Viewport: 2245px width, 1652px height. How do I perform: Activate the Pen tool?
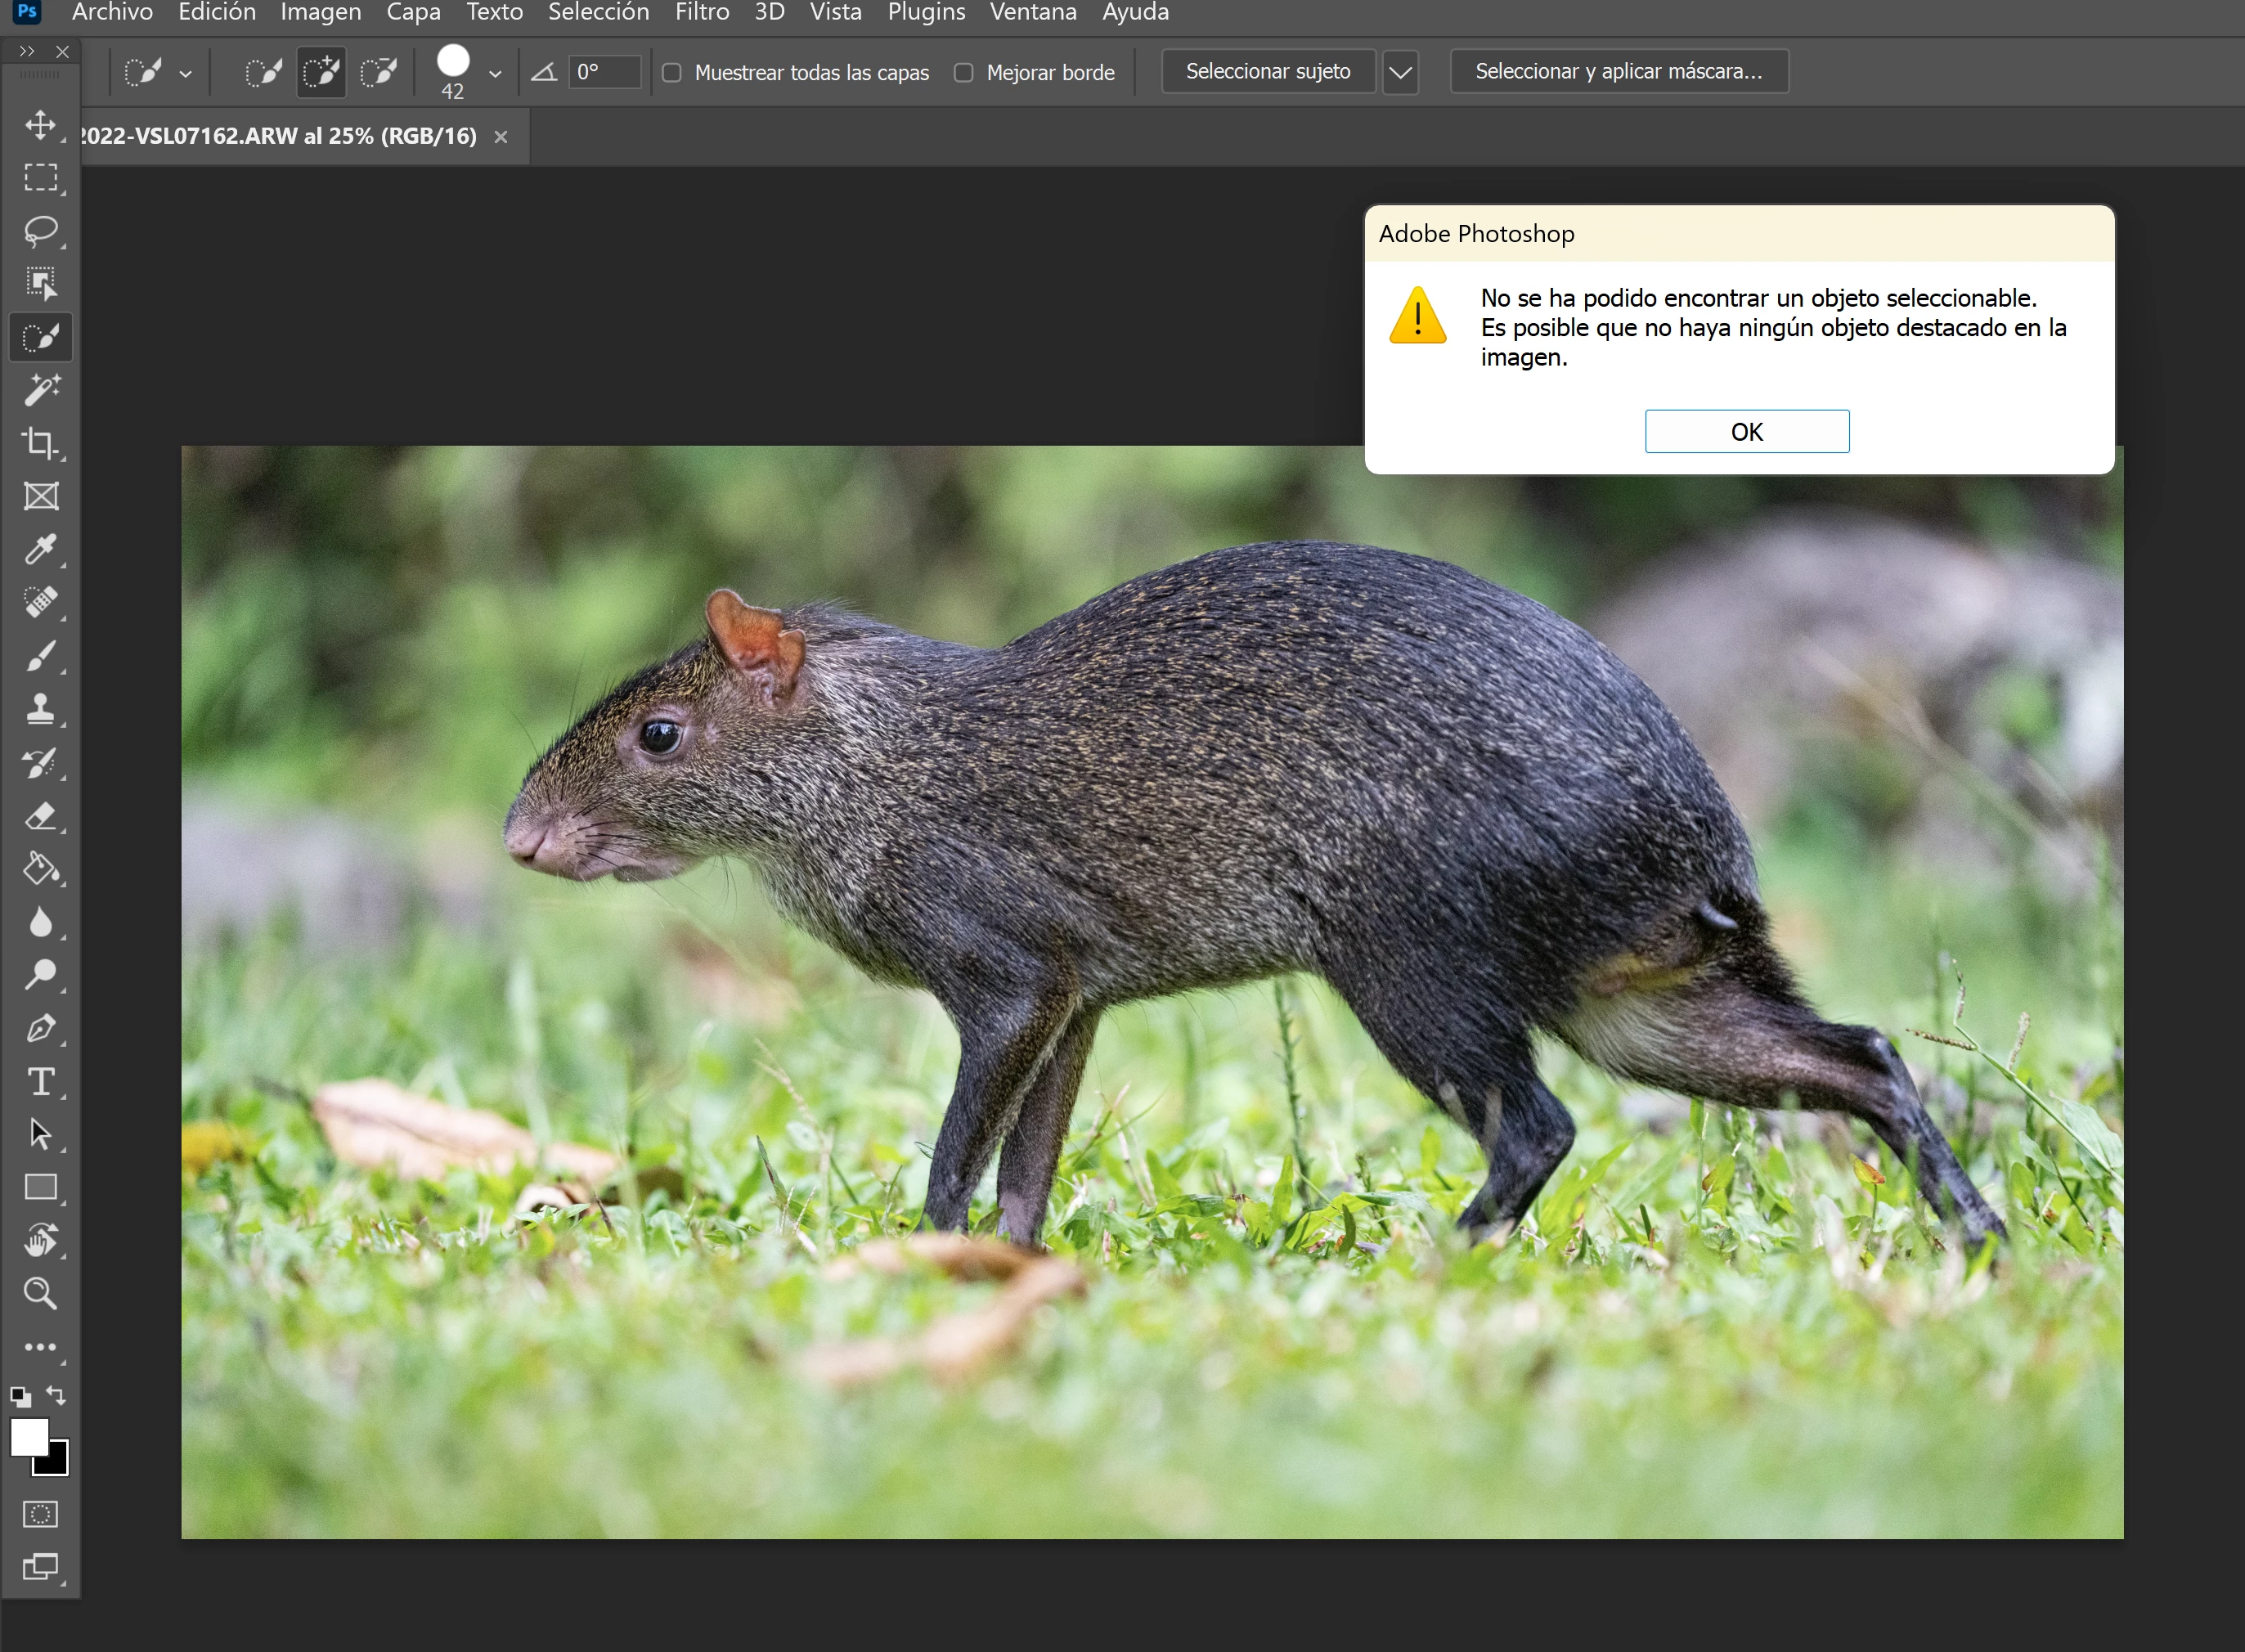click(x=40, y=1028)
